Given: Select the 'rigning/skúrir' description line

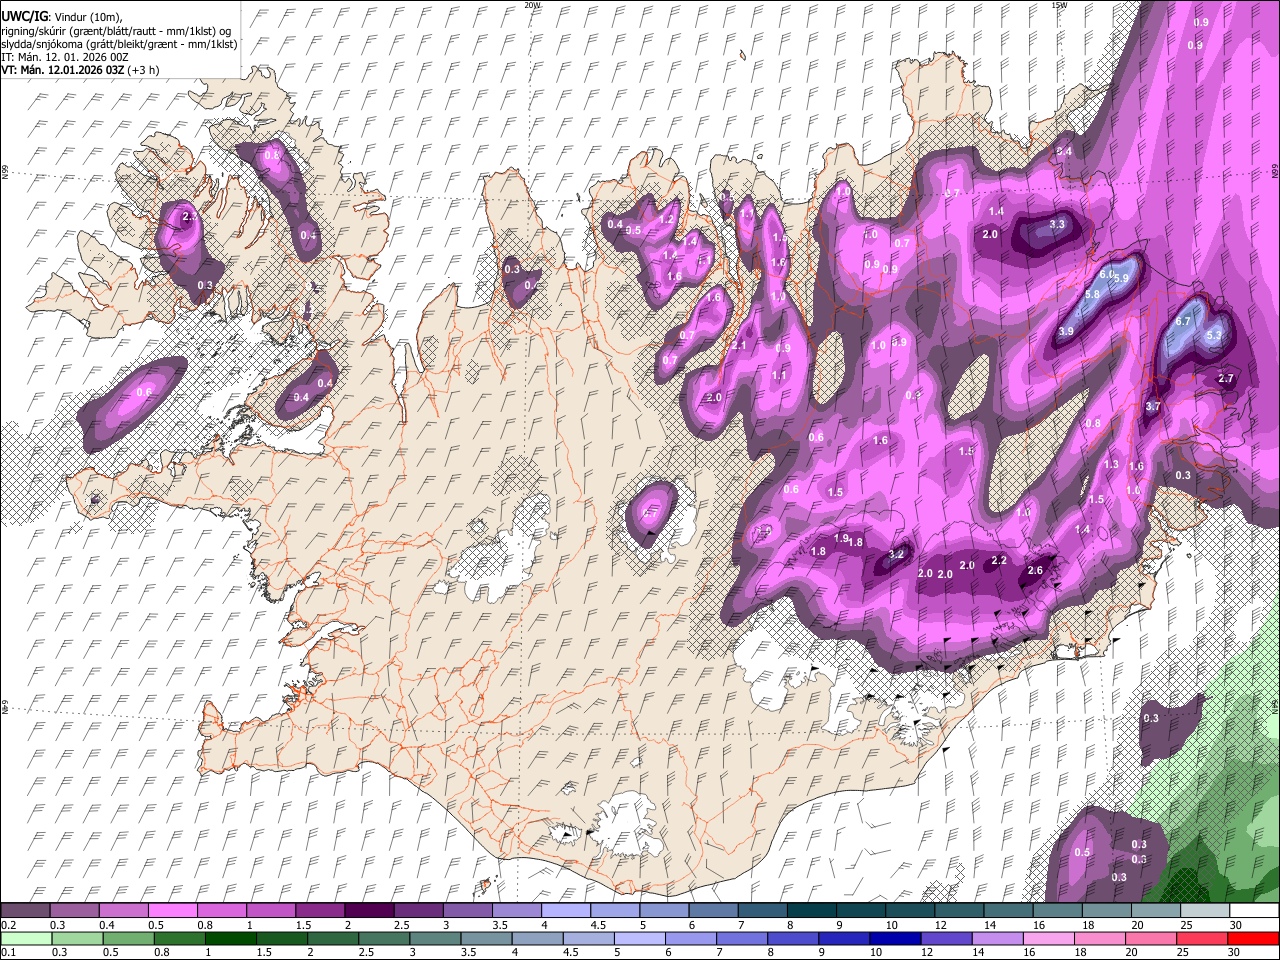Looking at the screenshot, I should (x=116, y=31).
